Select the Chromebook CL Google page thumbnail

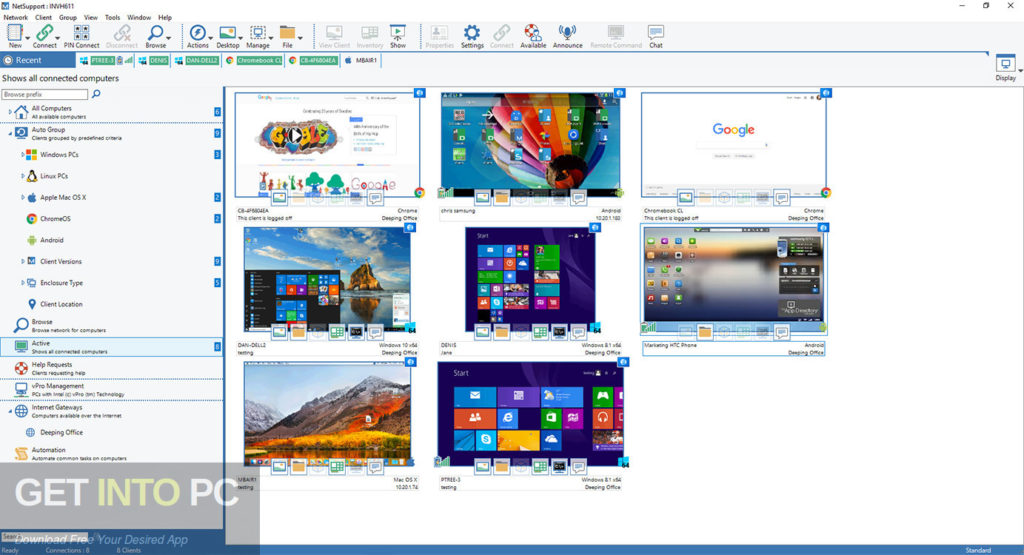[733, 145]
